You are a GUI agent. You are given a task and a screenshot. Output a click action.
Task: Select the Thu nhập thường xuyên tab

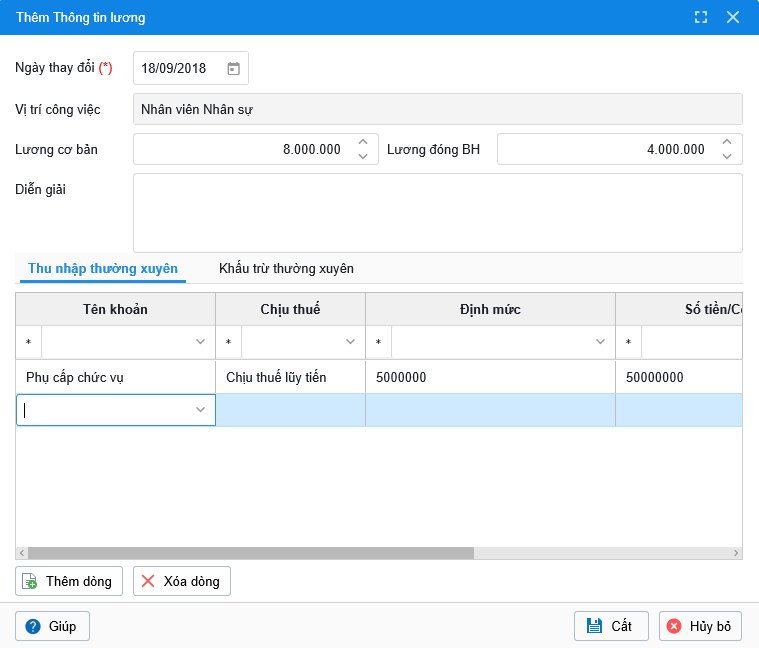[102, 269]
